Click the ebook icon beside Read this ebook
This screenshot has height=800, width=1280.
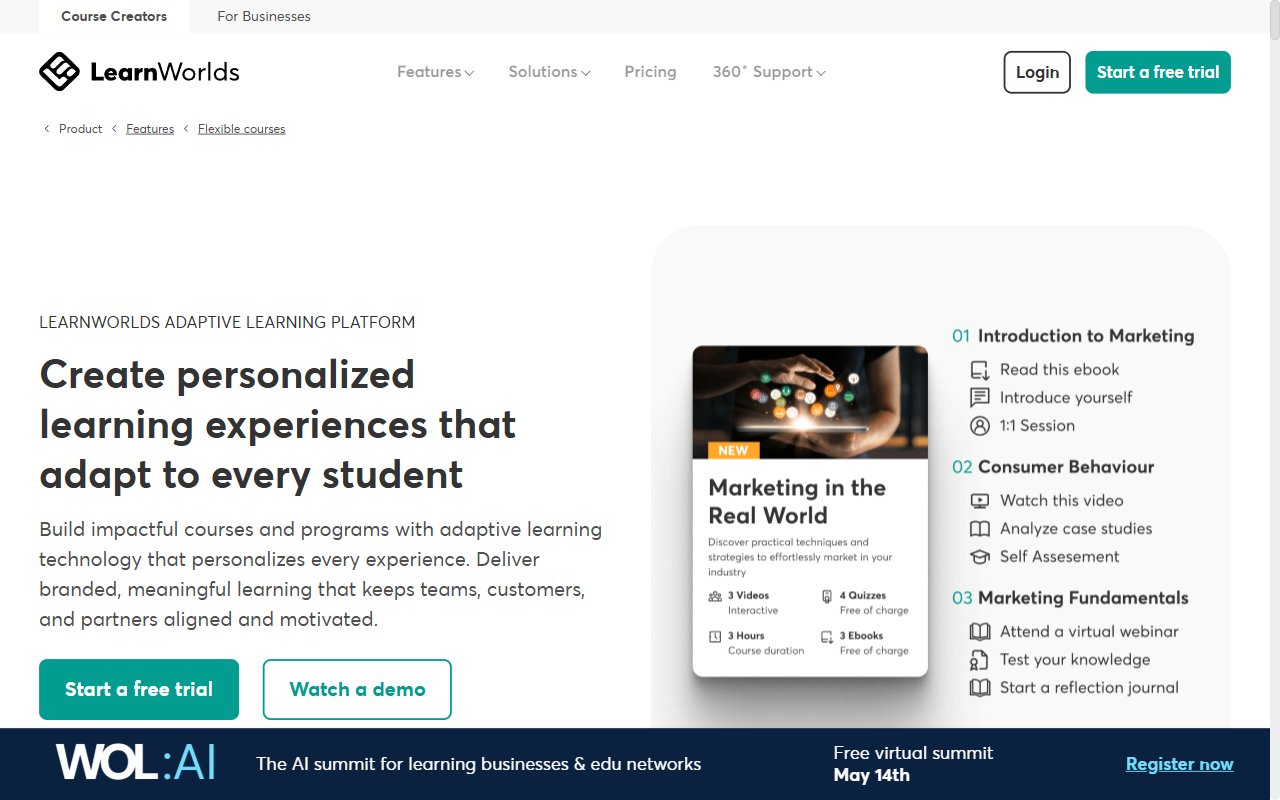click(x=980, y=370)
